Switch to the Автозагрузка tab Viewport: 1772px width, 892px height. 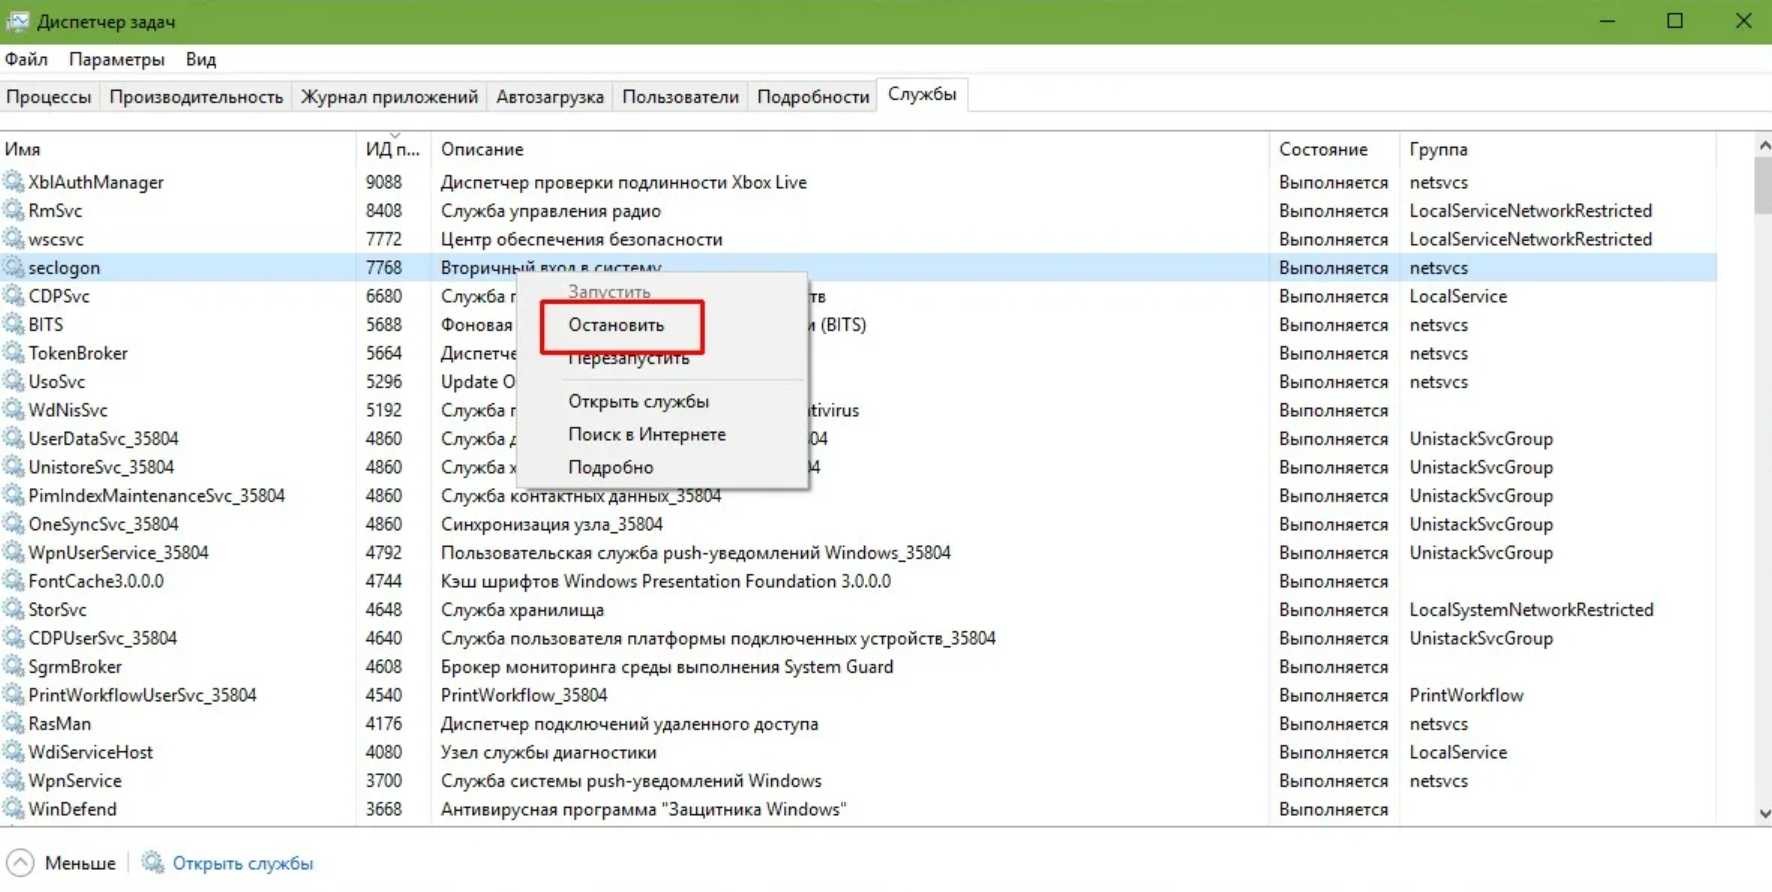click(549, 97)
